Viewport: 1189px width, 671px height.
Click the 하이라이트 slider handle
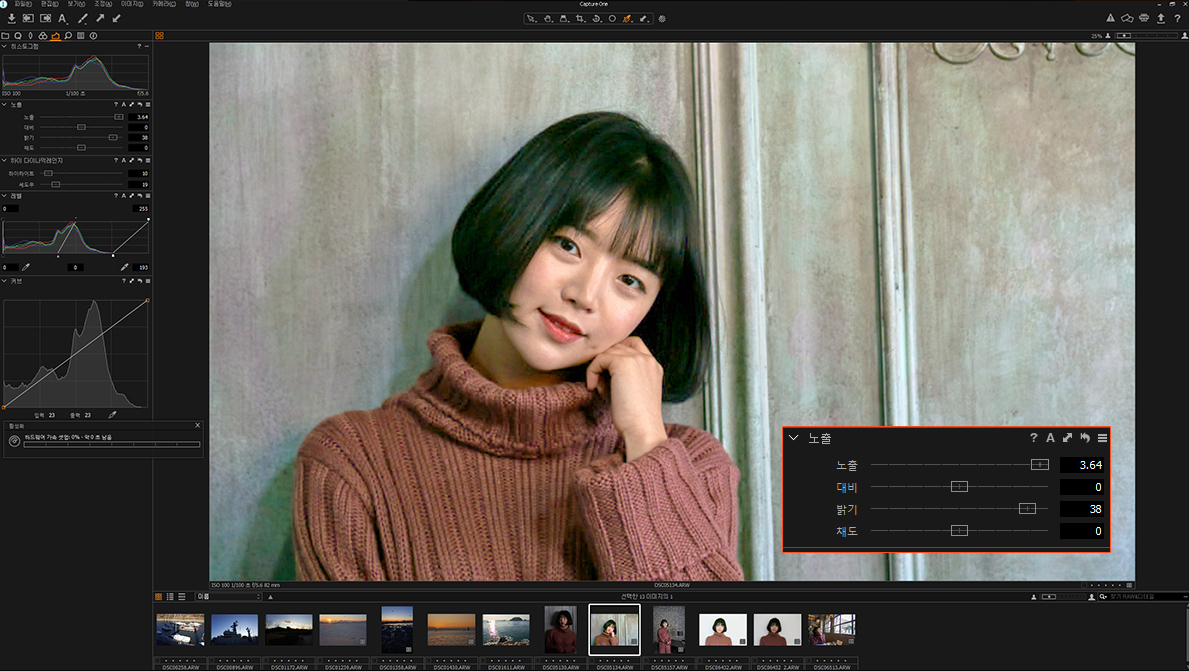pyautogui.click(x=47, y=173)
